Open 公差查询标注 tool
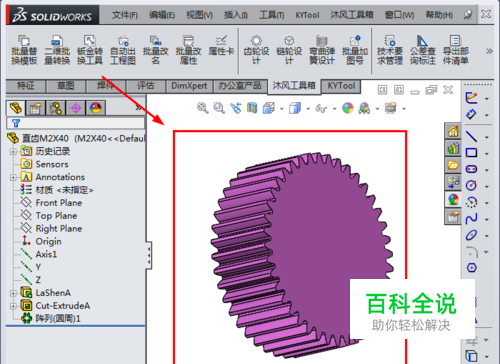 (423, 50)
